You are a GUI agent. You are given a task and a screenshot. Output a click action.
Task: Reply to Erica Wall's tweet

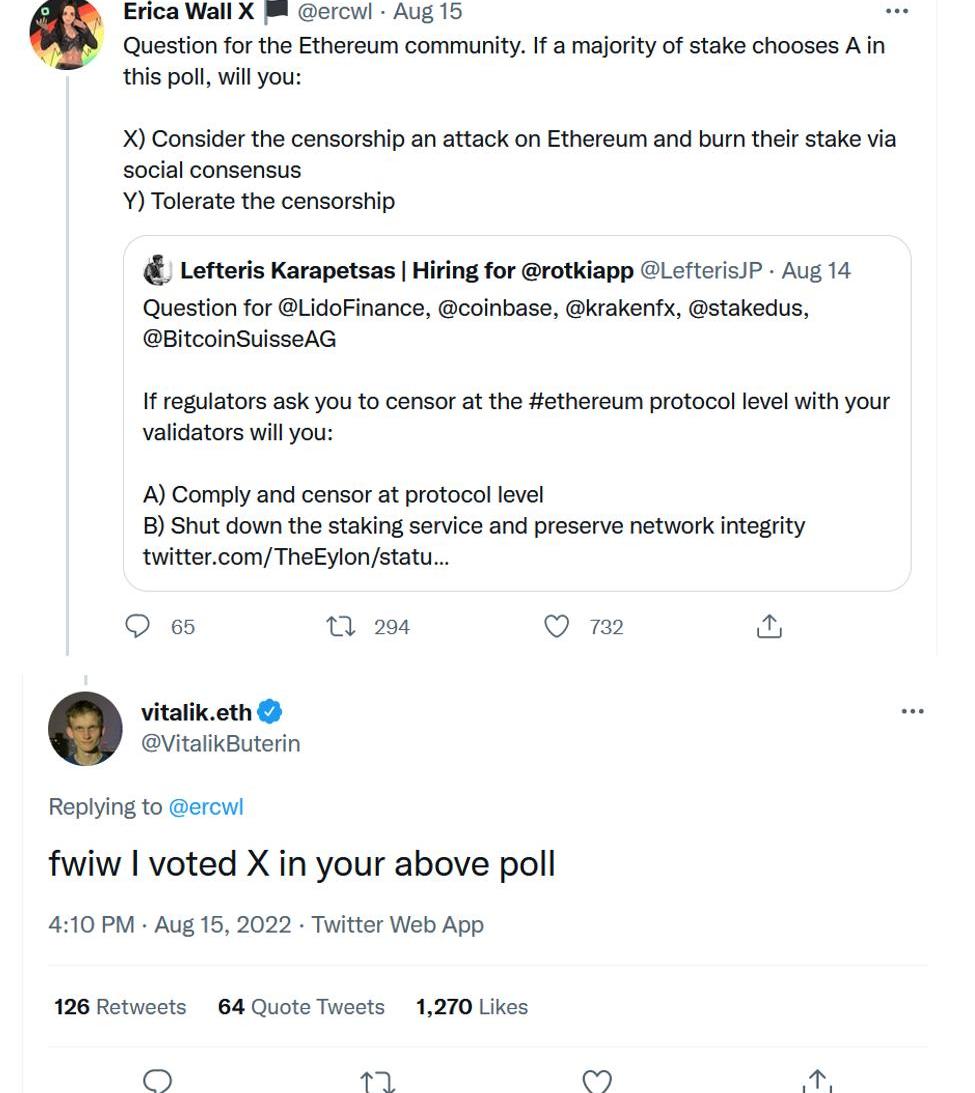click(x=138, y=627)
